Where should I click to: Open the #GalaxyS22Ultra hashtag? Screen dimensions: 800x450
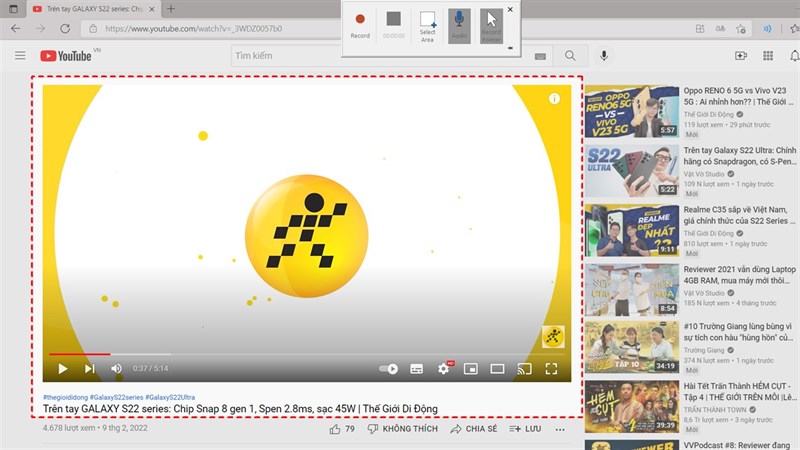(170, 397)
